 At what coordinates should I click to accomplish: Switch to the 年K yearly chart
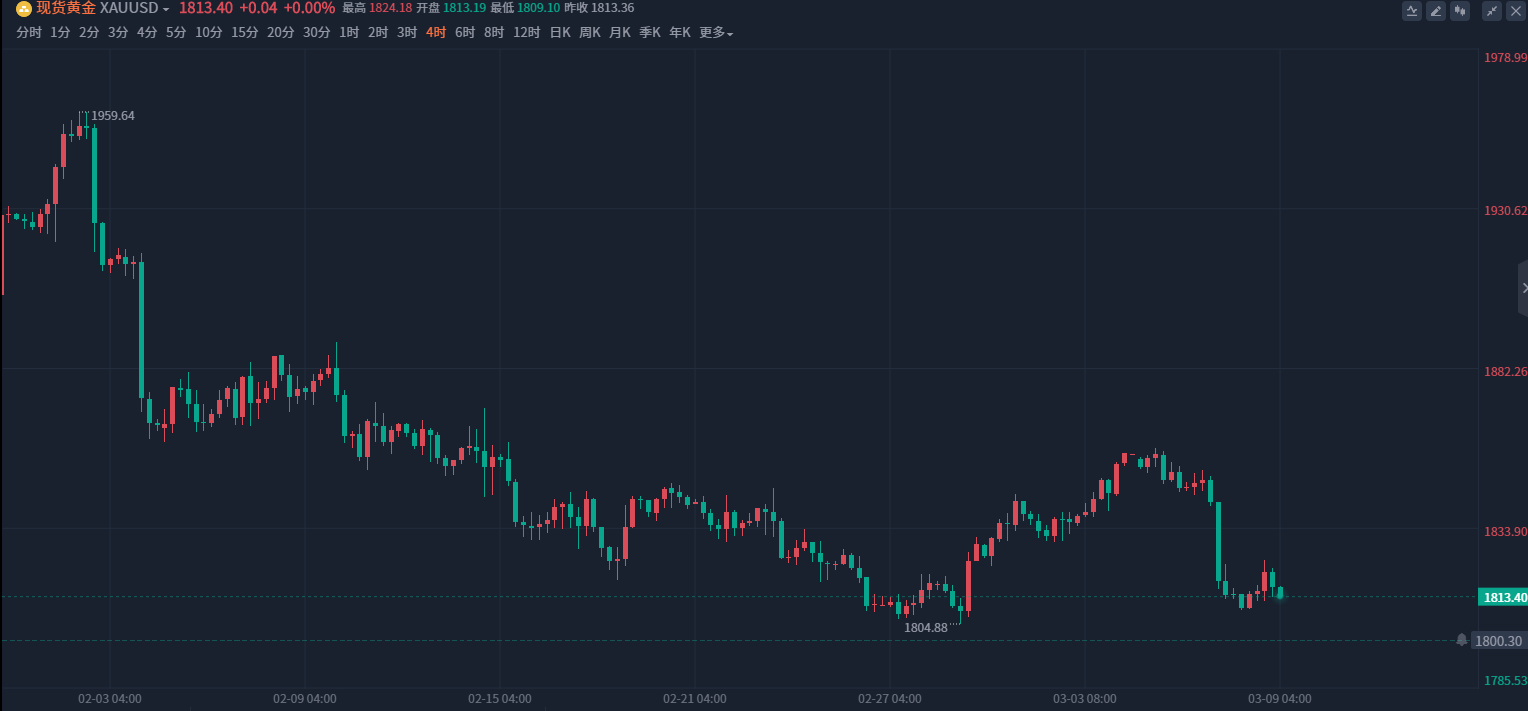680,32
